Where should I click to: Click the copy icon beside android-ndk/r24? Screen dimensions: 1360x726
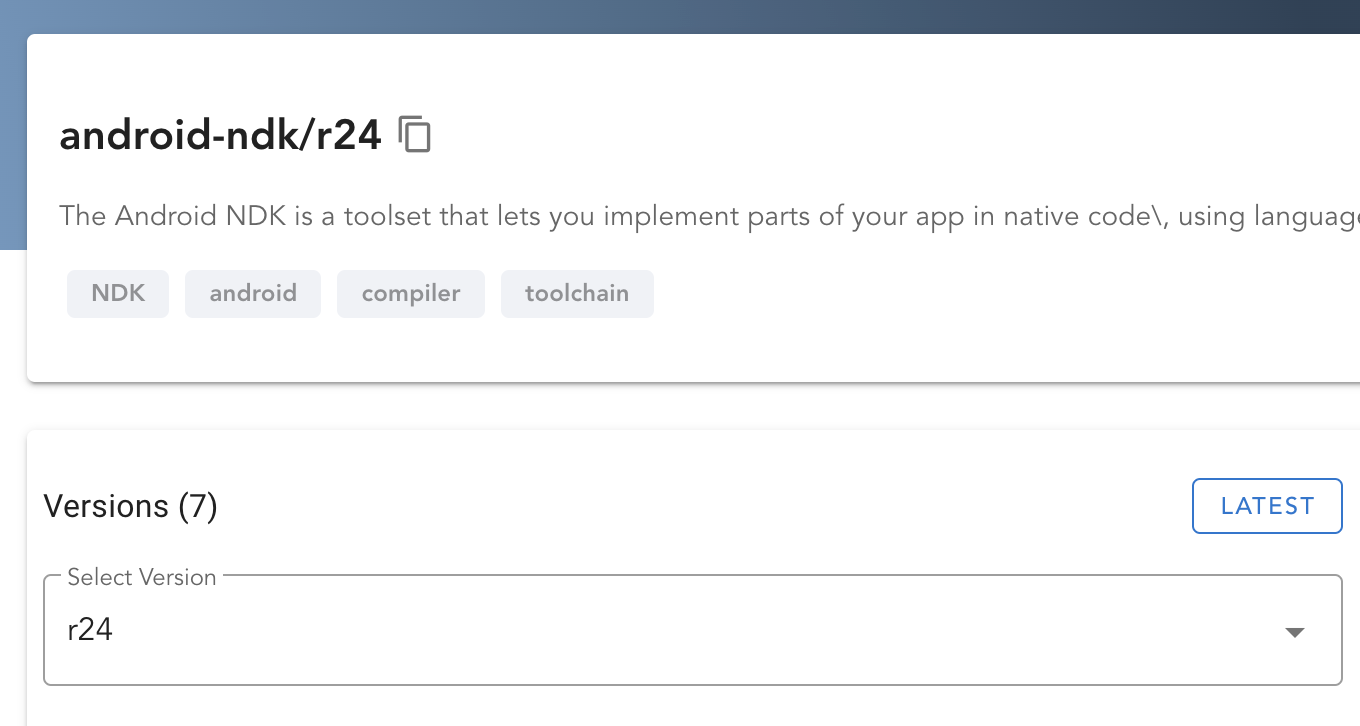point(416,135)
